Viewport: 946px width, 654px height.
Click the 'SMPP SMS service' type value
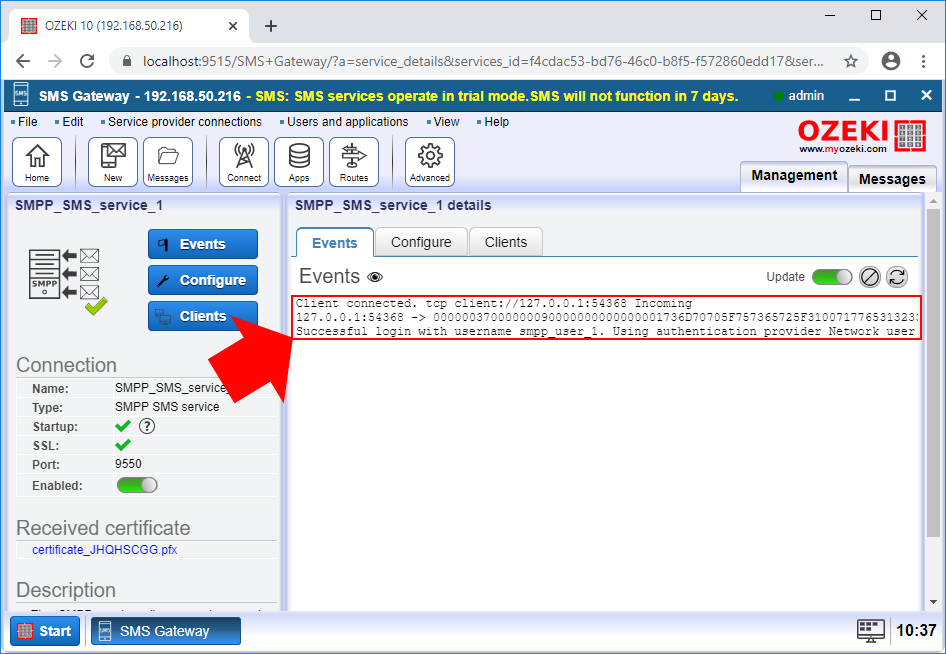pos(167,407)
